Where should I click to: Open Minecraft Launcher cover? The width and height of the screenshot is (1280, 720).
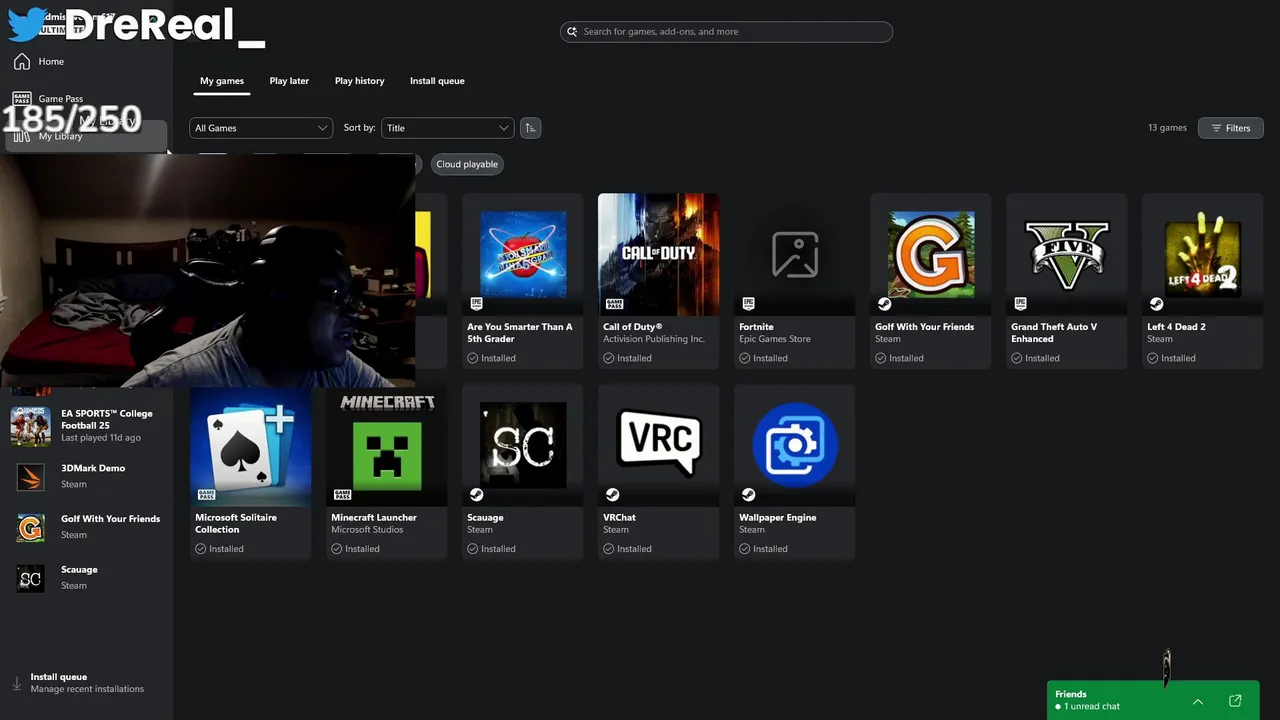tap(387, 445)
